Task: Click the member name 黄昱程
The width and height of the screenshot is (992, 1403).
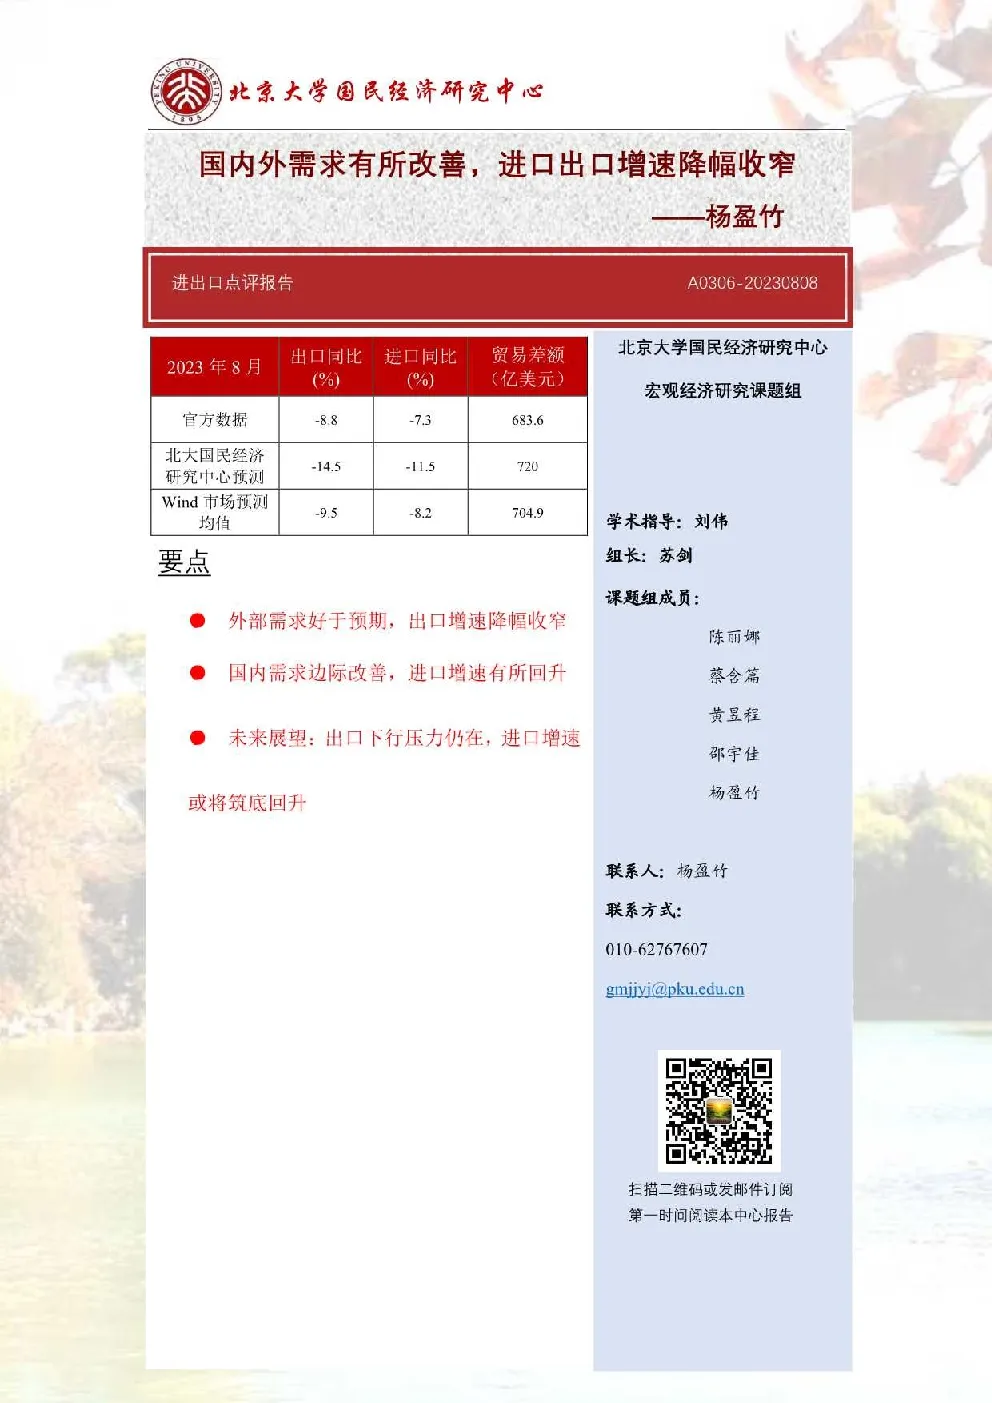Action: click(x=734, y=715)
